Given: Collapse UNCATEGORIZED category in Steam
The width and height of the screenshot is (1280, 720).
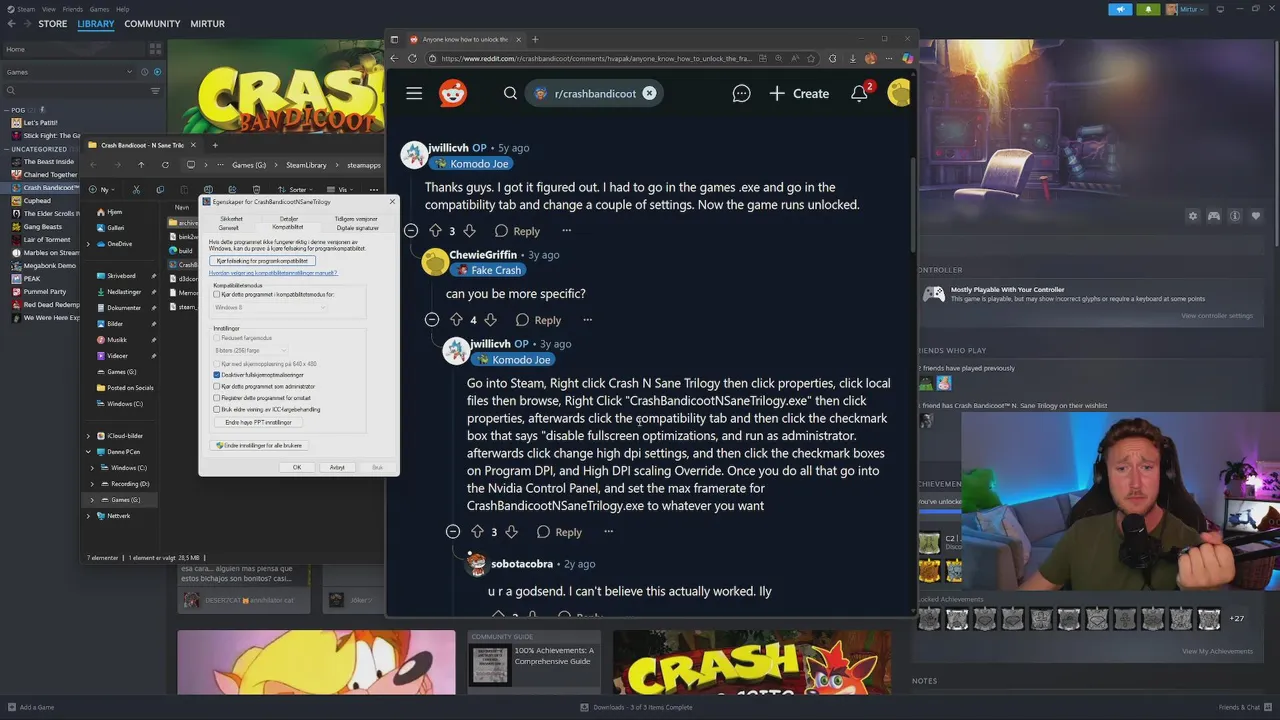Looking at the screenshot, I should click(7, 149).
